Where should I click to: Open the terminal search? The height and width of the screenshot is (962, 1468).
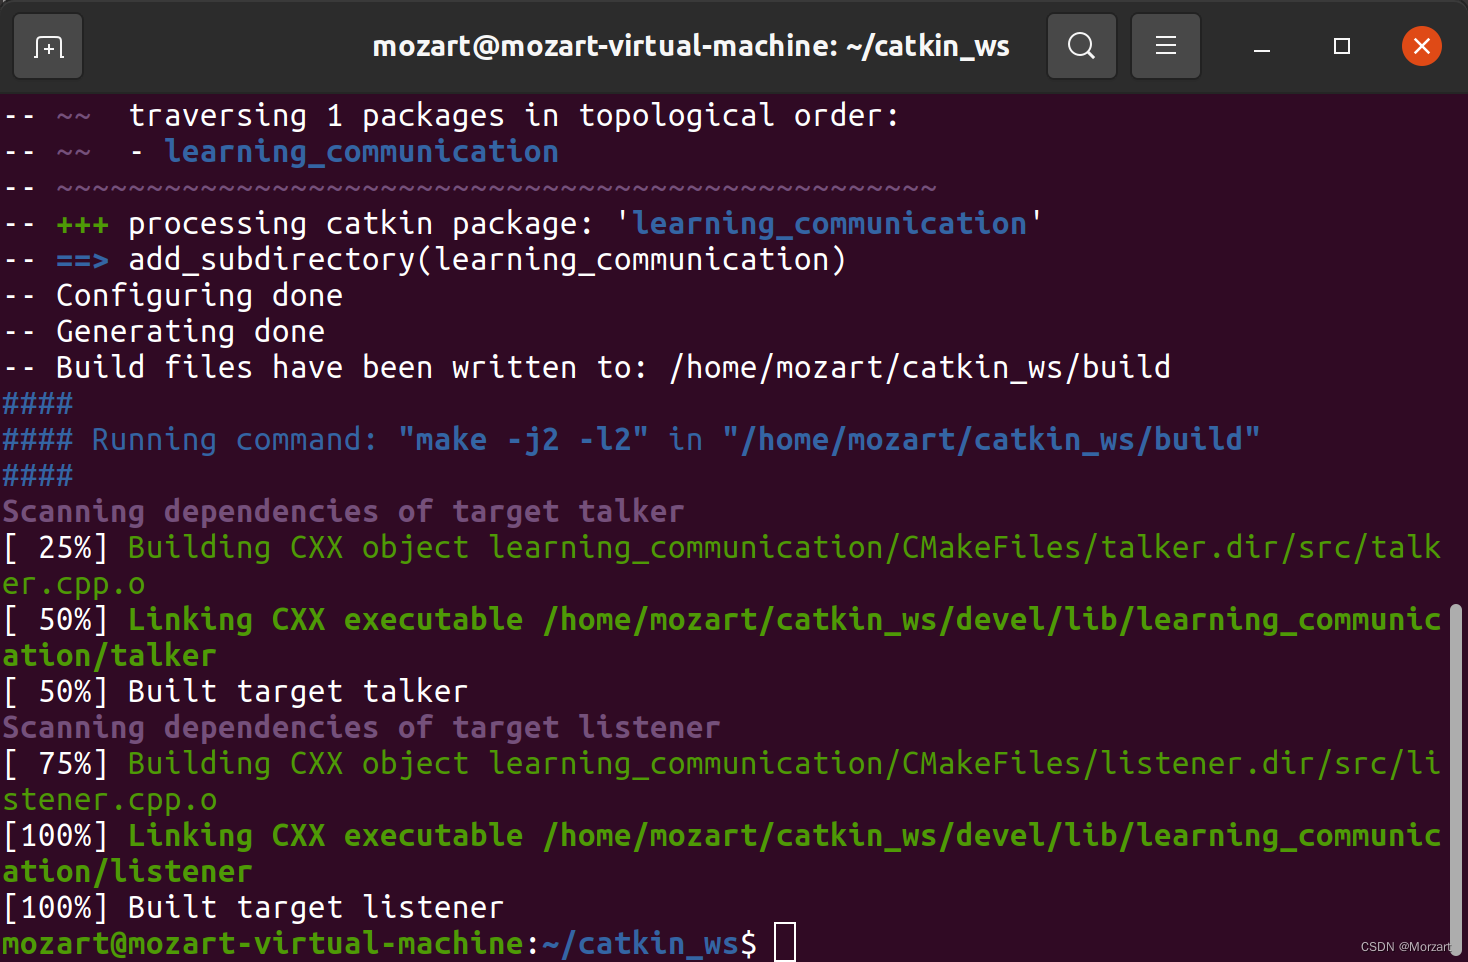click(x=1081, y=46)
